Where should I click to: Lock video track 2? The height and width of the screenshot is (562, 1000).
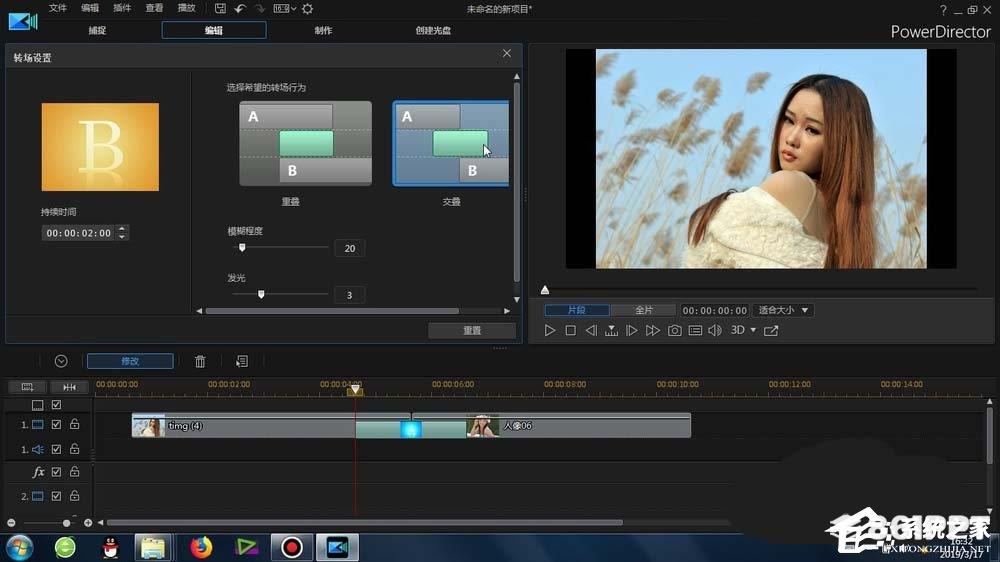75,496
